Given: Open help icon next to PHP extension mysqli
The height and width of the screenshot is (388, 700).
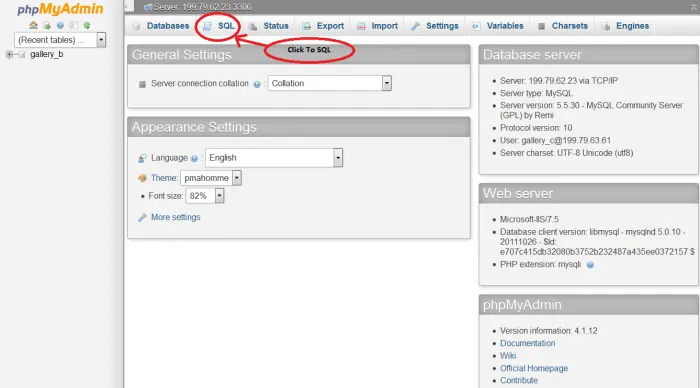Looking at the screenshot, I should click(x=590, y=265).
